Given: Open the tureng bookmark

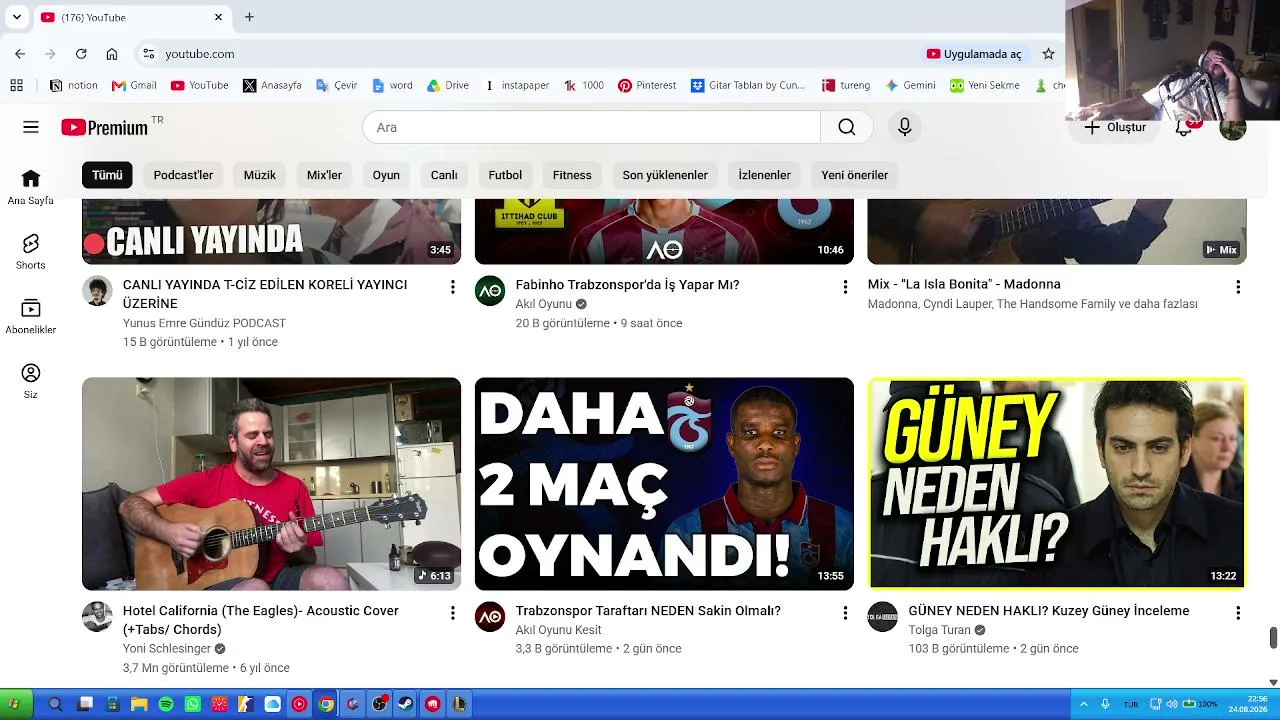Looking at the screenshot, I should 846,85.
